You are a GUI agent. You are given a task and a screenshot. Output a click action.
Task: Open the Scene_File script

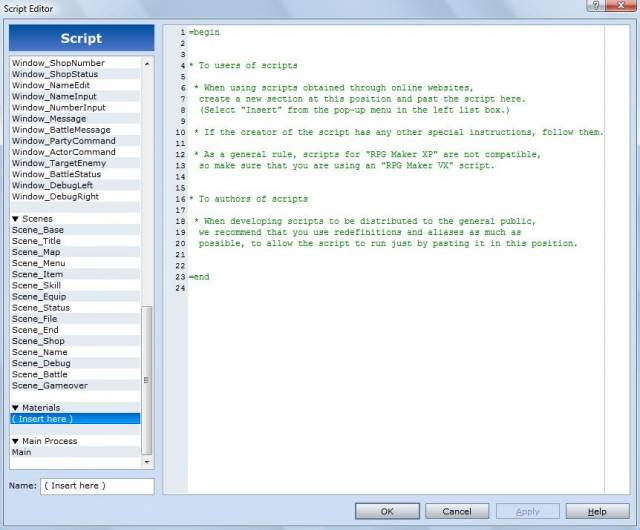76,318
